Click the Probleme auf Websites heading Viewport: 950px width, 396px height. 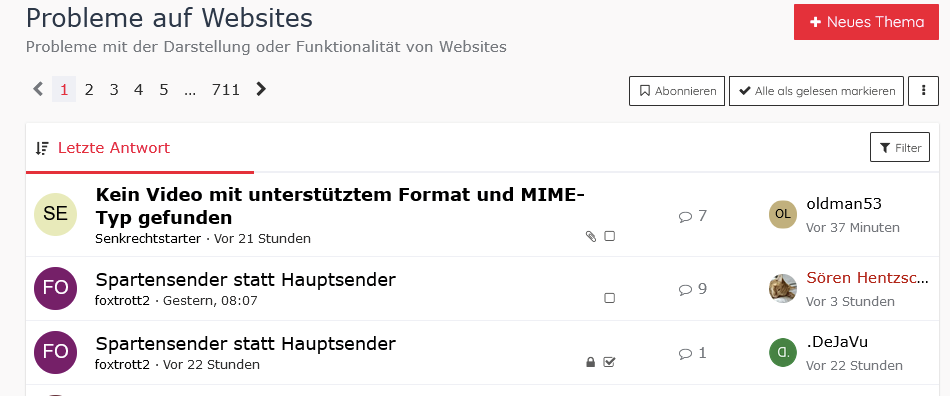pyautogui.click(x=170, y=18)
